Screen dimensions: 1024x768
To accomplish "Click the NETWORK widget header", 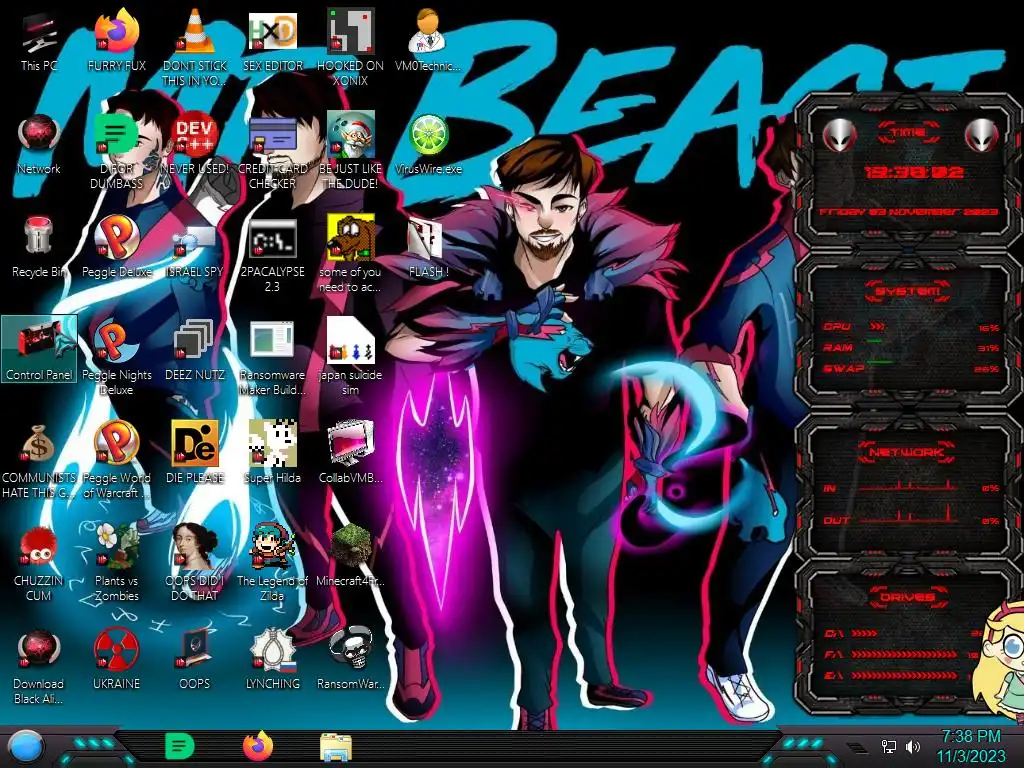I will [908, 451].
